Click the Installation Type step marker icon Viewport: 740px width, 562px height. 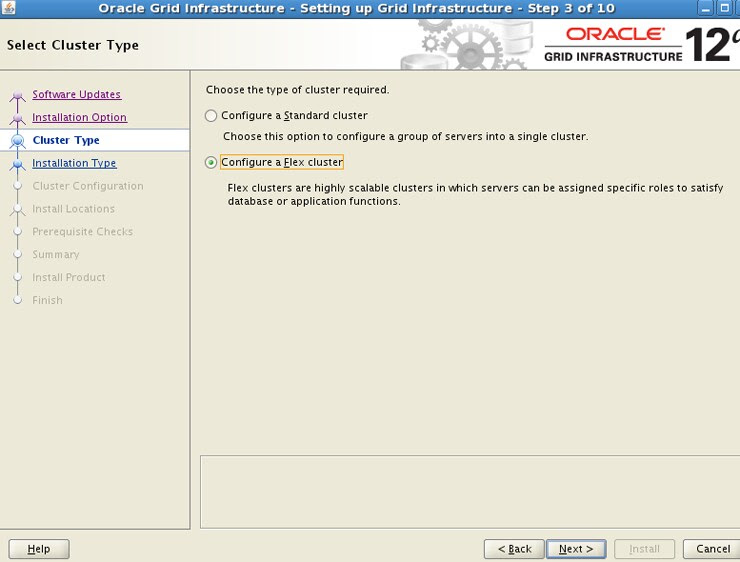point(17,164)
